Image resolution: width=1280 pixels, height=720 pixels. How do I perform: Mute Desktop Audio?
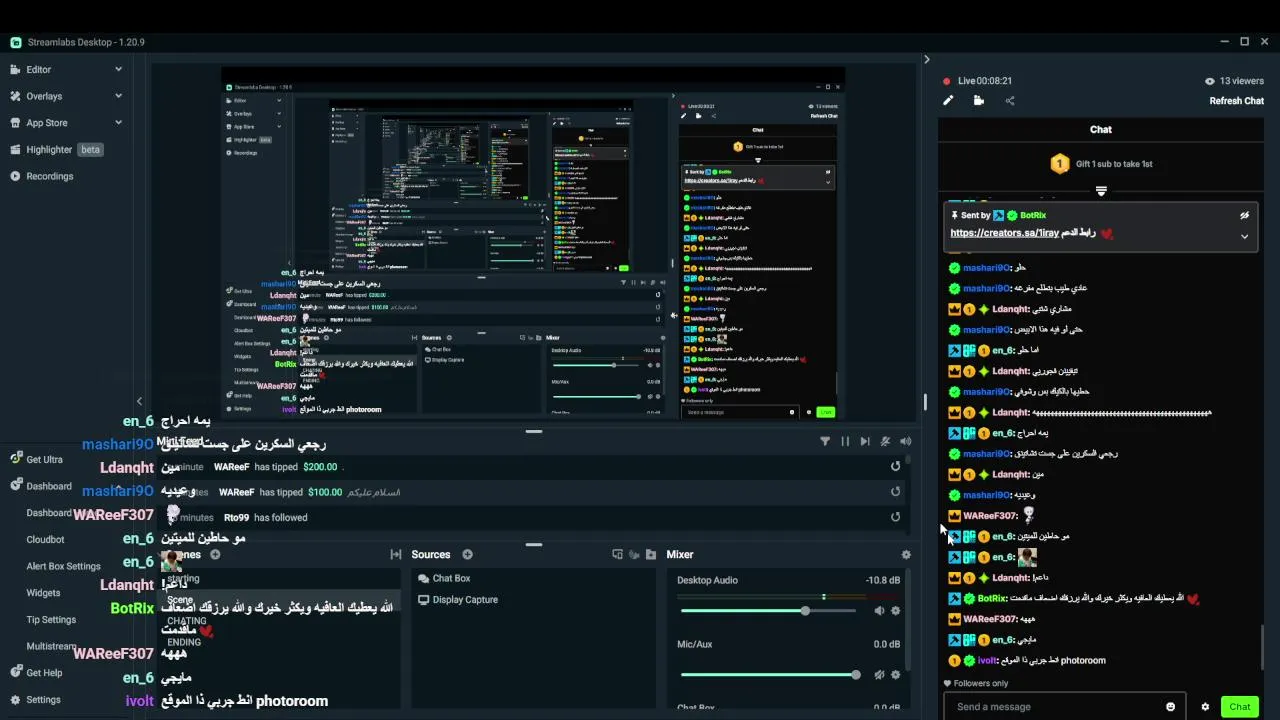click(879, 610)
